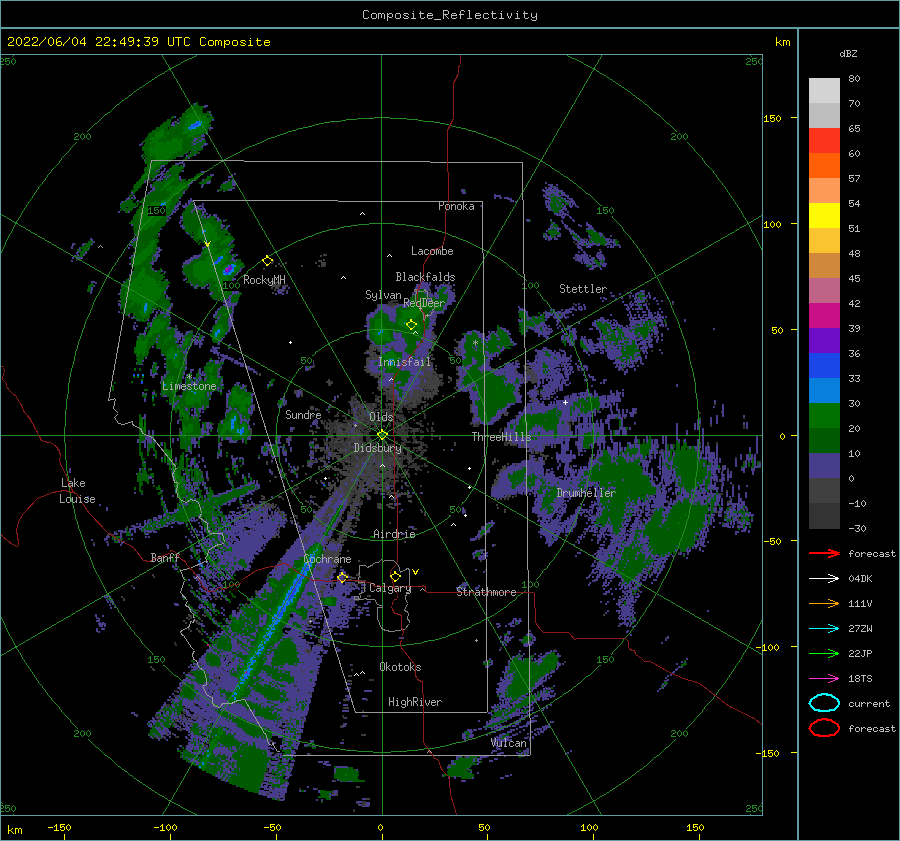Select the RedDeer city label

(x=424, y=303)
